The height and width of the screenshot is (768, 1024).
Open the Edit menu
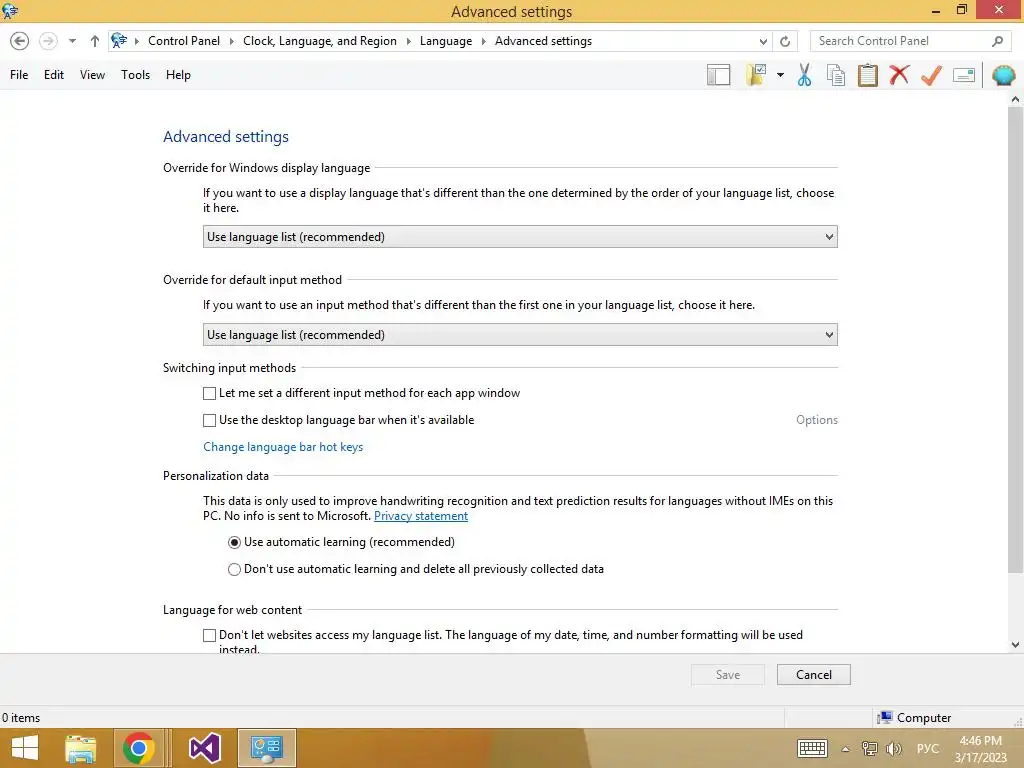[54, 75]
